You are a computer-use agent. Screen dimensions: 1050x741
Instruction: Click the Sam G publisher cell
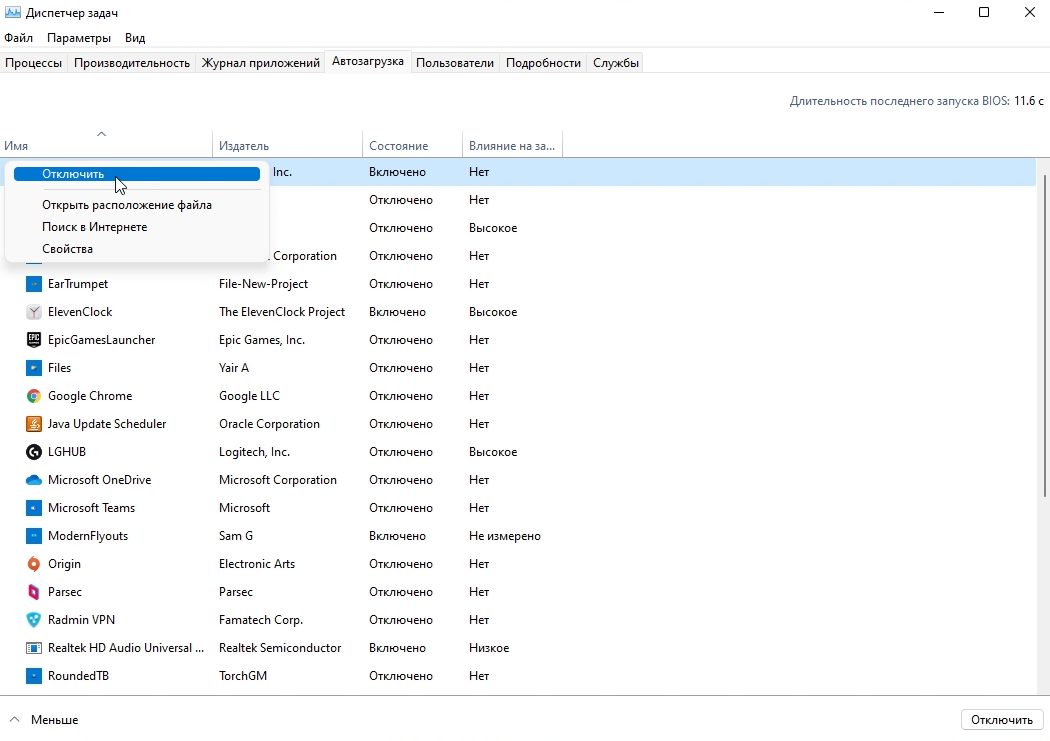[x=236, y=536]
